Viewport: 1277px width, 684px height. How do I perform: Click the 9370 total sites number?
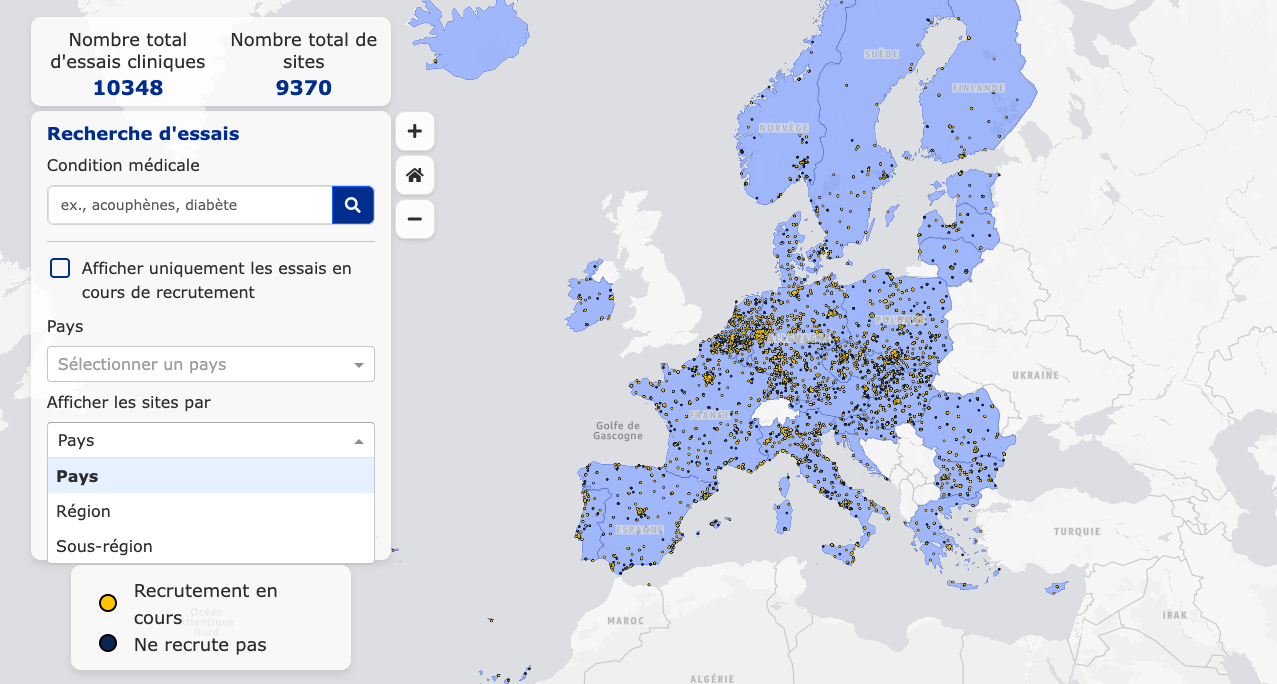(x=304, y=88)
